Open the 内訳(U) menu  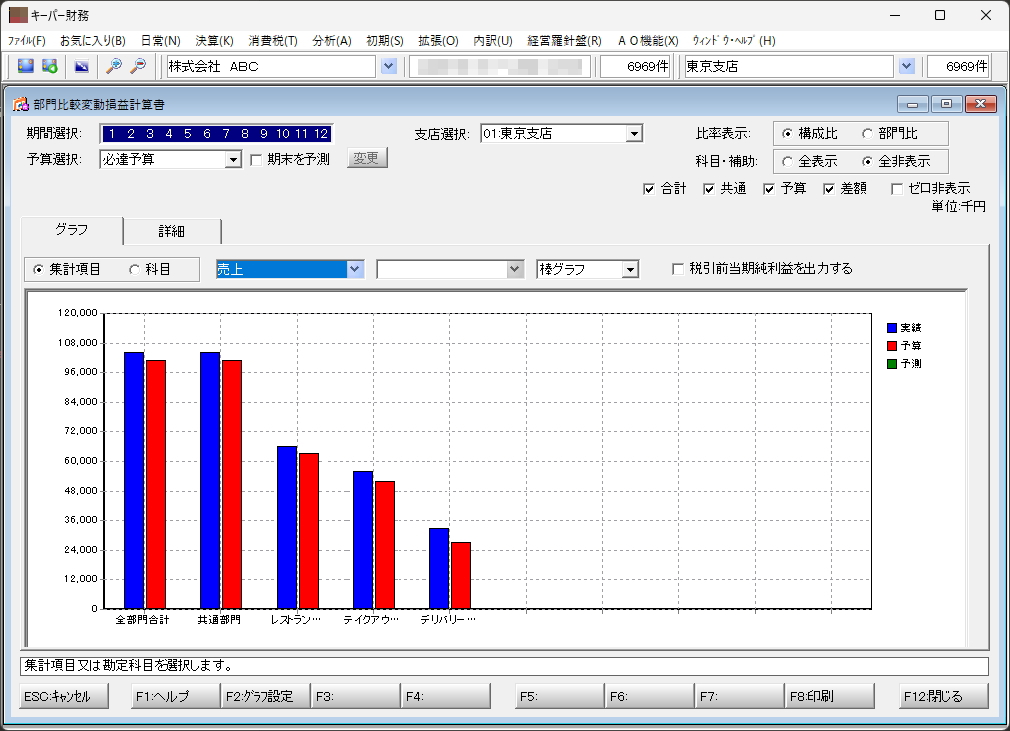coord(493,41)
